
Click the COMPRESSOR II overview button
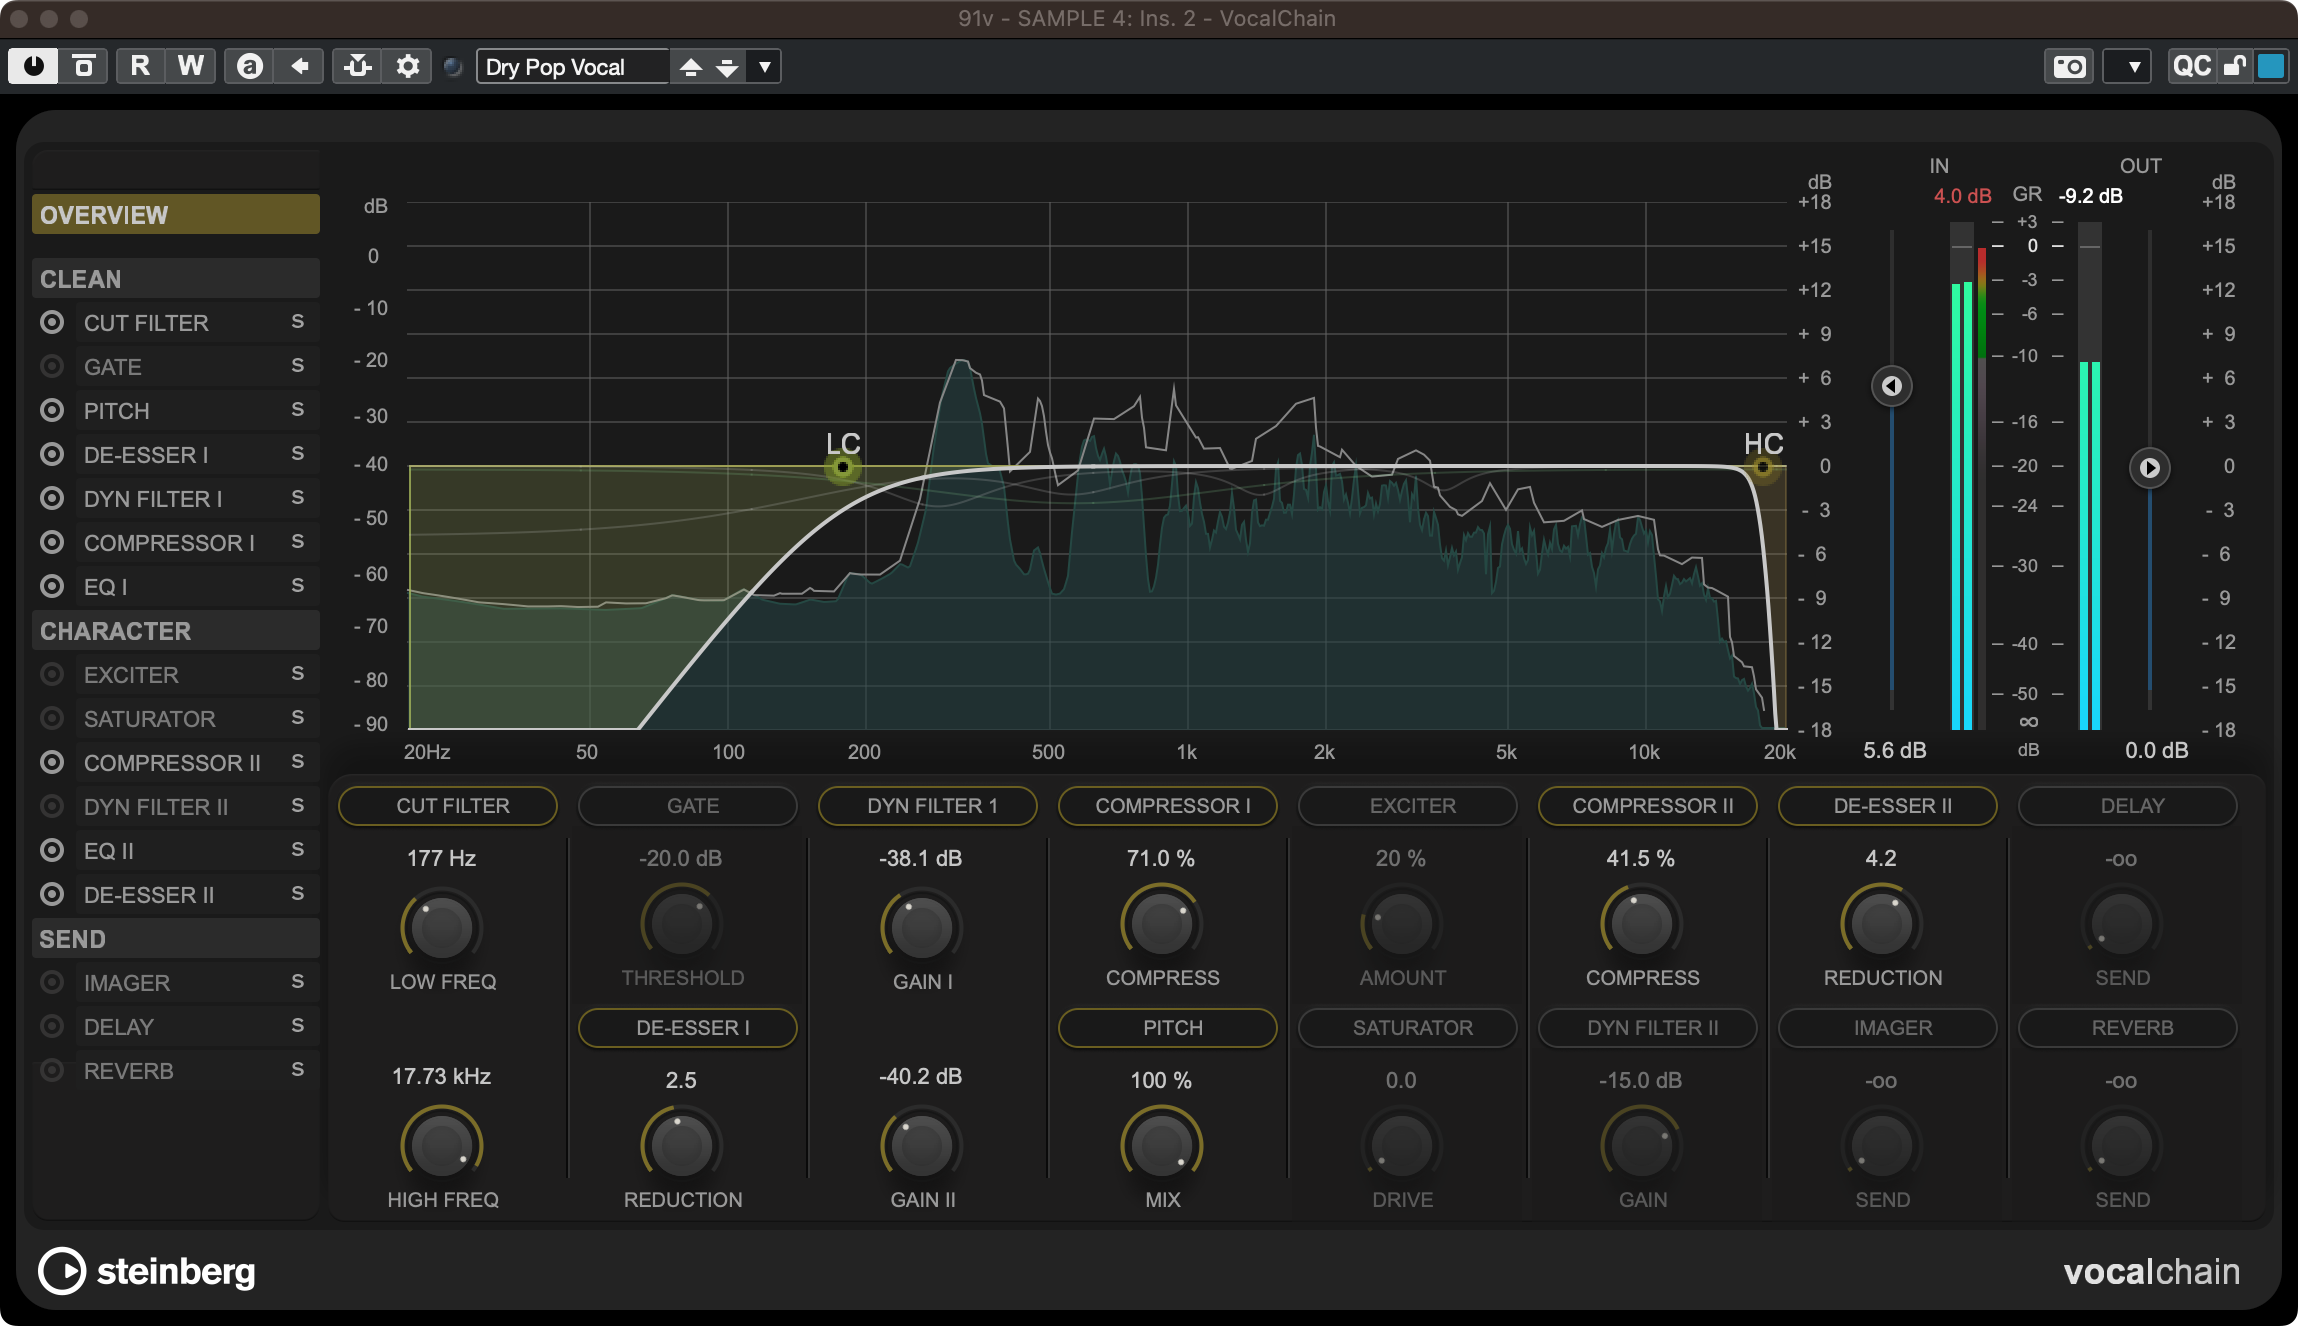tap(1648, 806)
